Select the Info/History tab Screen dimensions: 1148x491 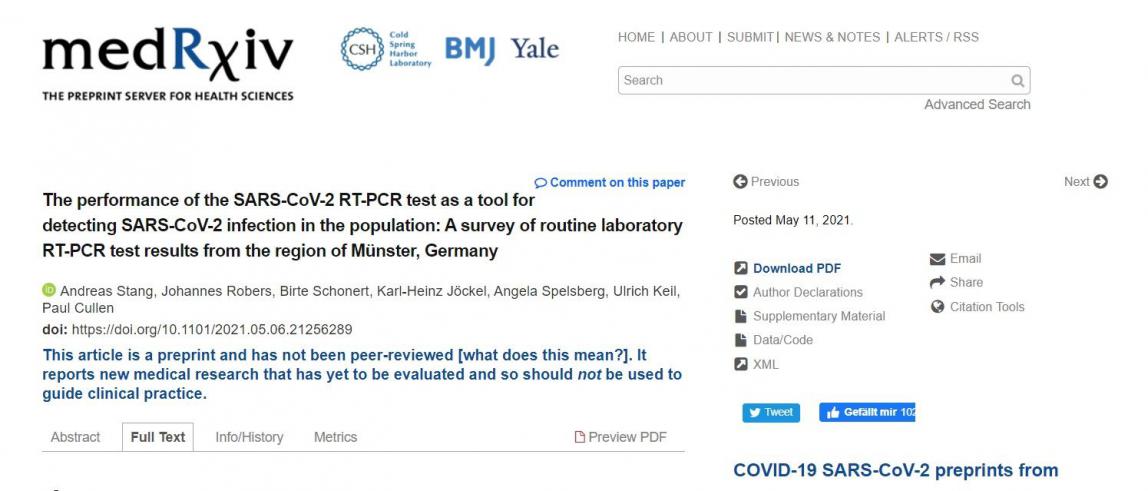click(249, 437)
